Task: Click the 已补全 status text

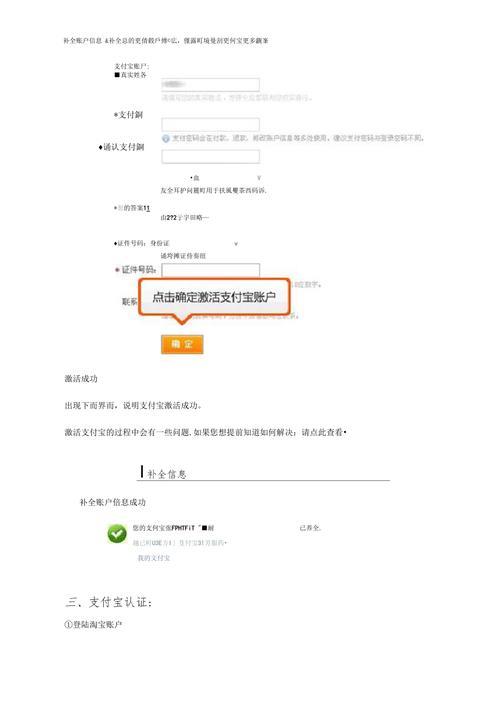Action: point(310,528)
